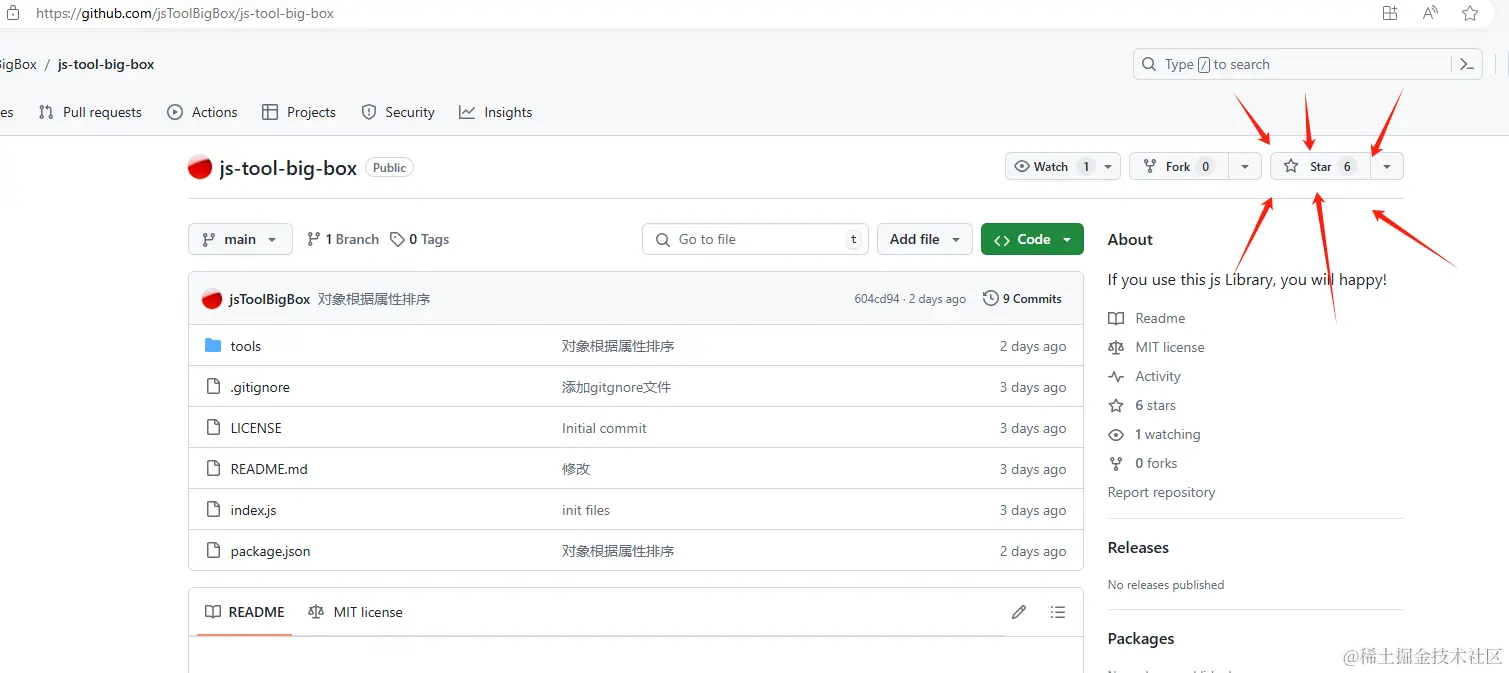Screen dimensions: 1509x673
Task: Open the .gitignore file
Action: 260,387
